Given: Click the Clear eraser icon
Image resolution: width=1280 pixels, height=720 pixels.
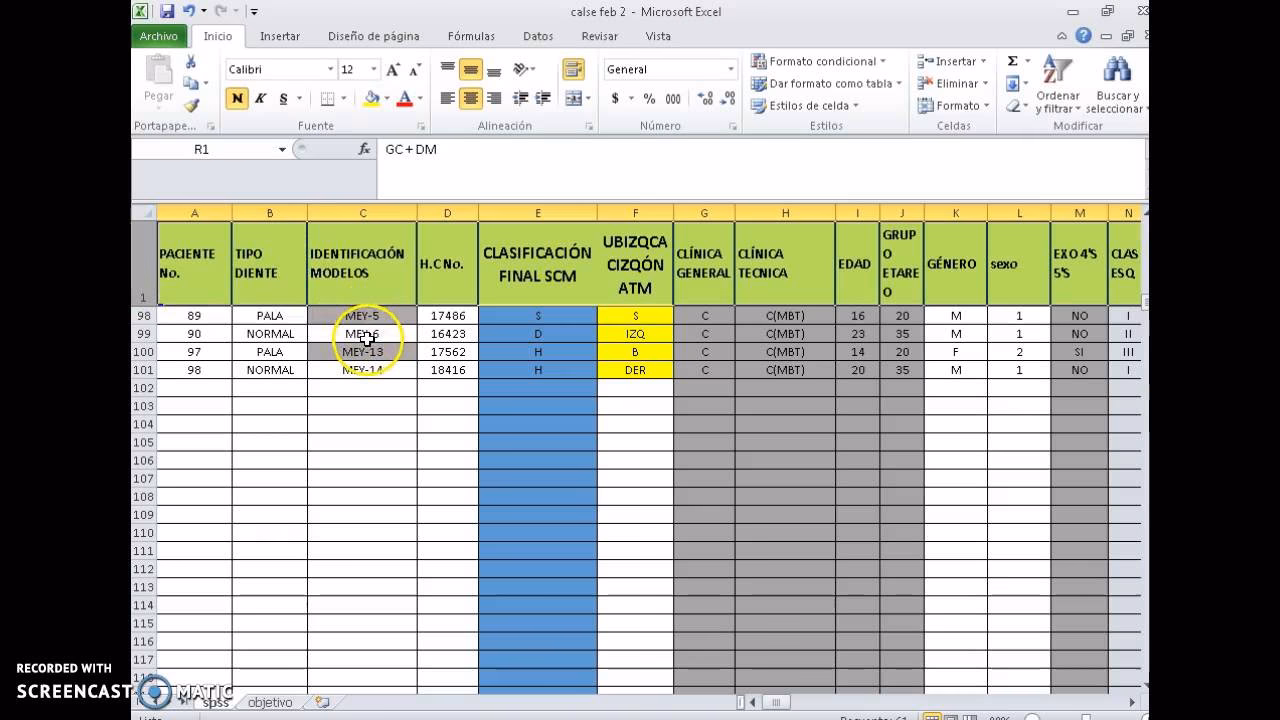Looking at the screenshot, I should (x=1012, y=105).
